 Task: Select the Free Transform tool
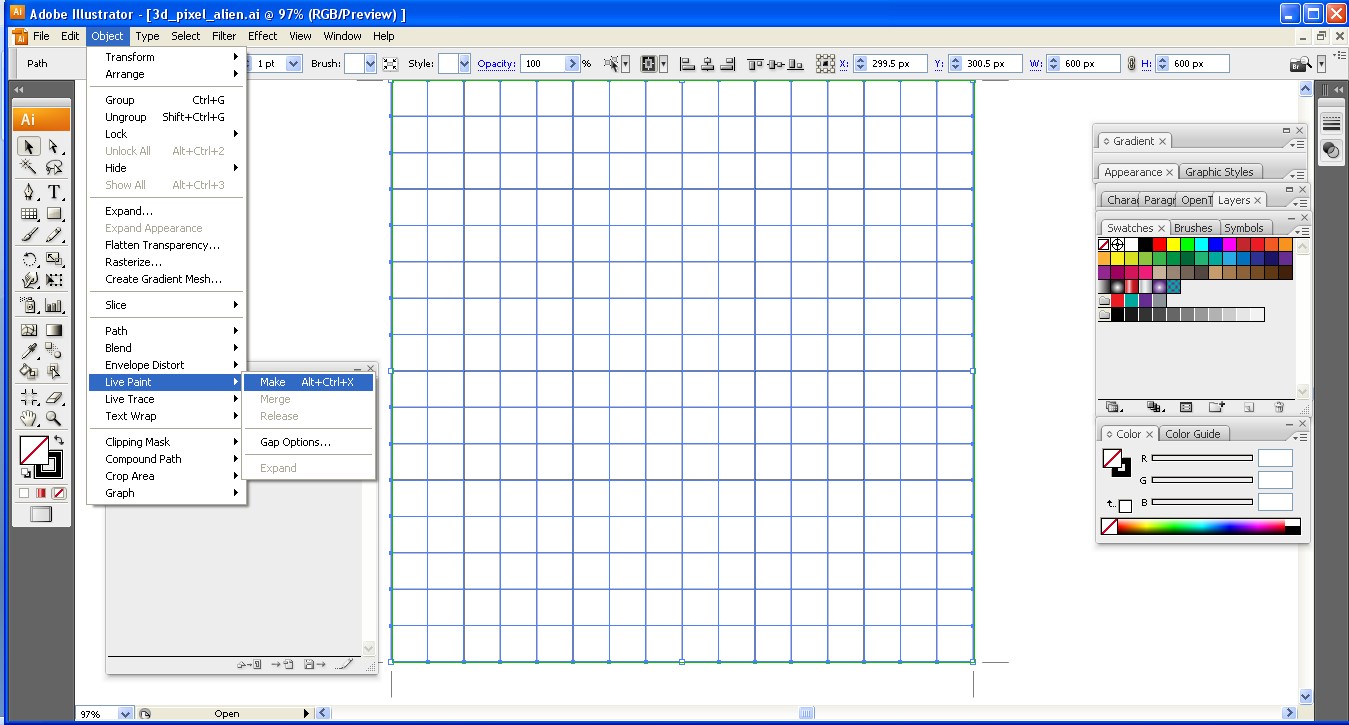point(54,281)
